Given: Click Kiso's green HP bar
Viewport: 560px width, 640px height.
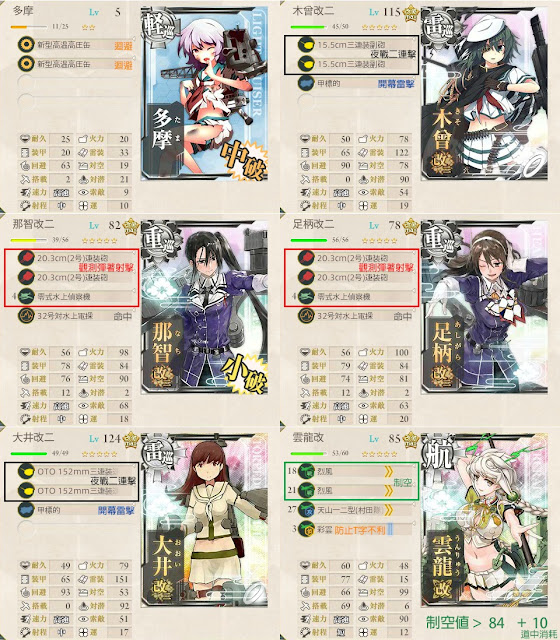Looking at the screenshot, I should click(308, 27).
